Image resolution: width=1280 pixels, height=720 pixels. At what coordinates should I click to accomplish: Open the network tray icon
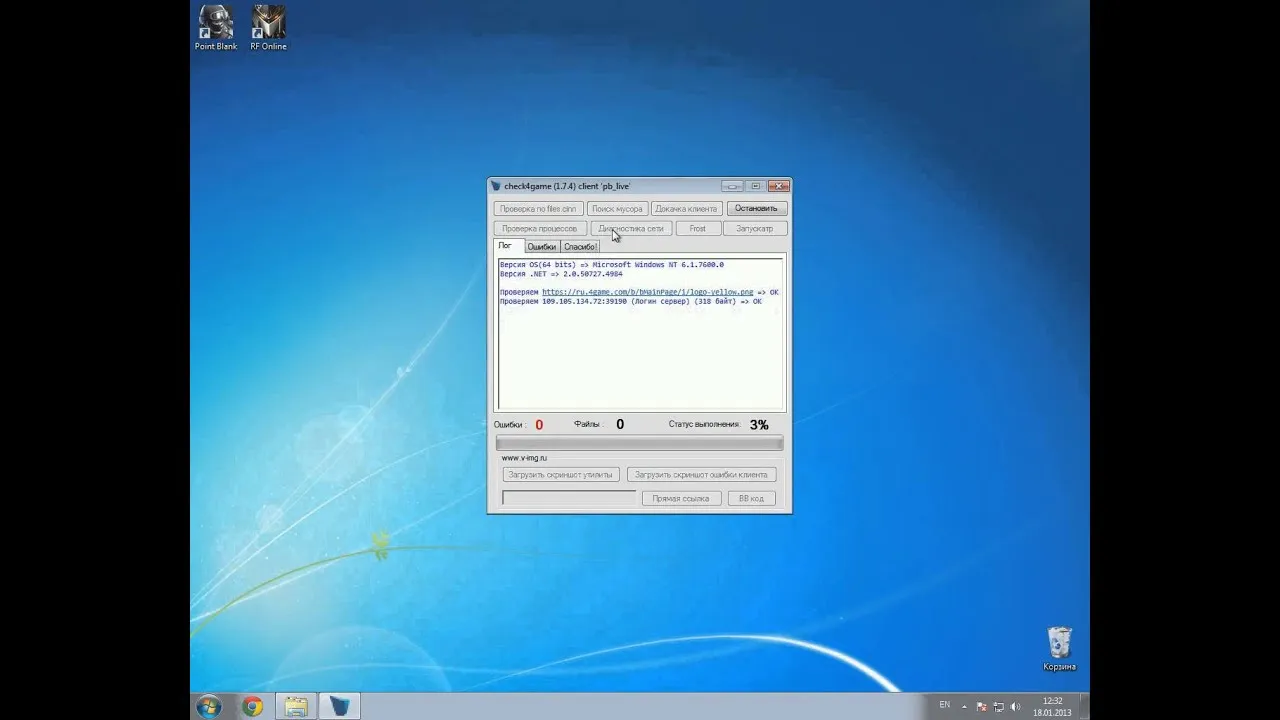(998, 707)
